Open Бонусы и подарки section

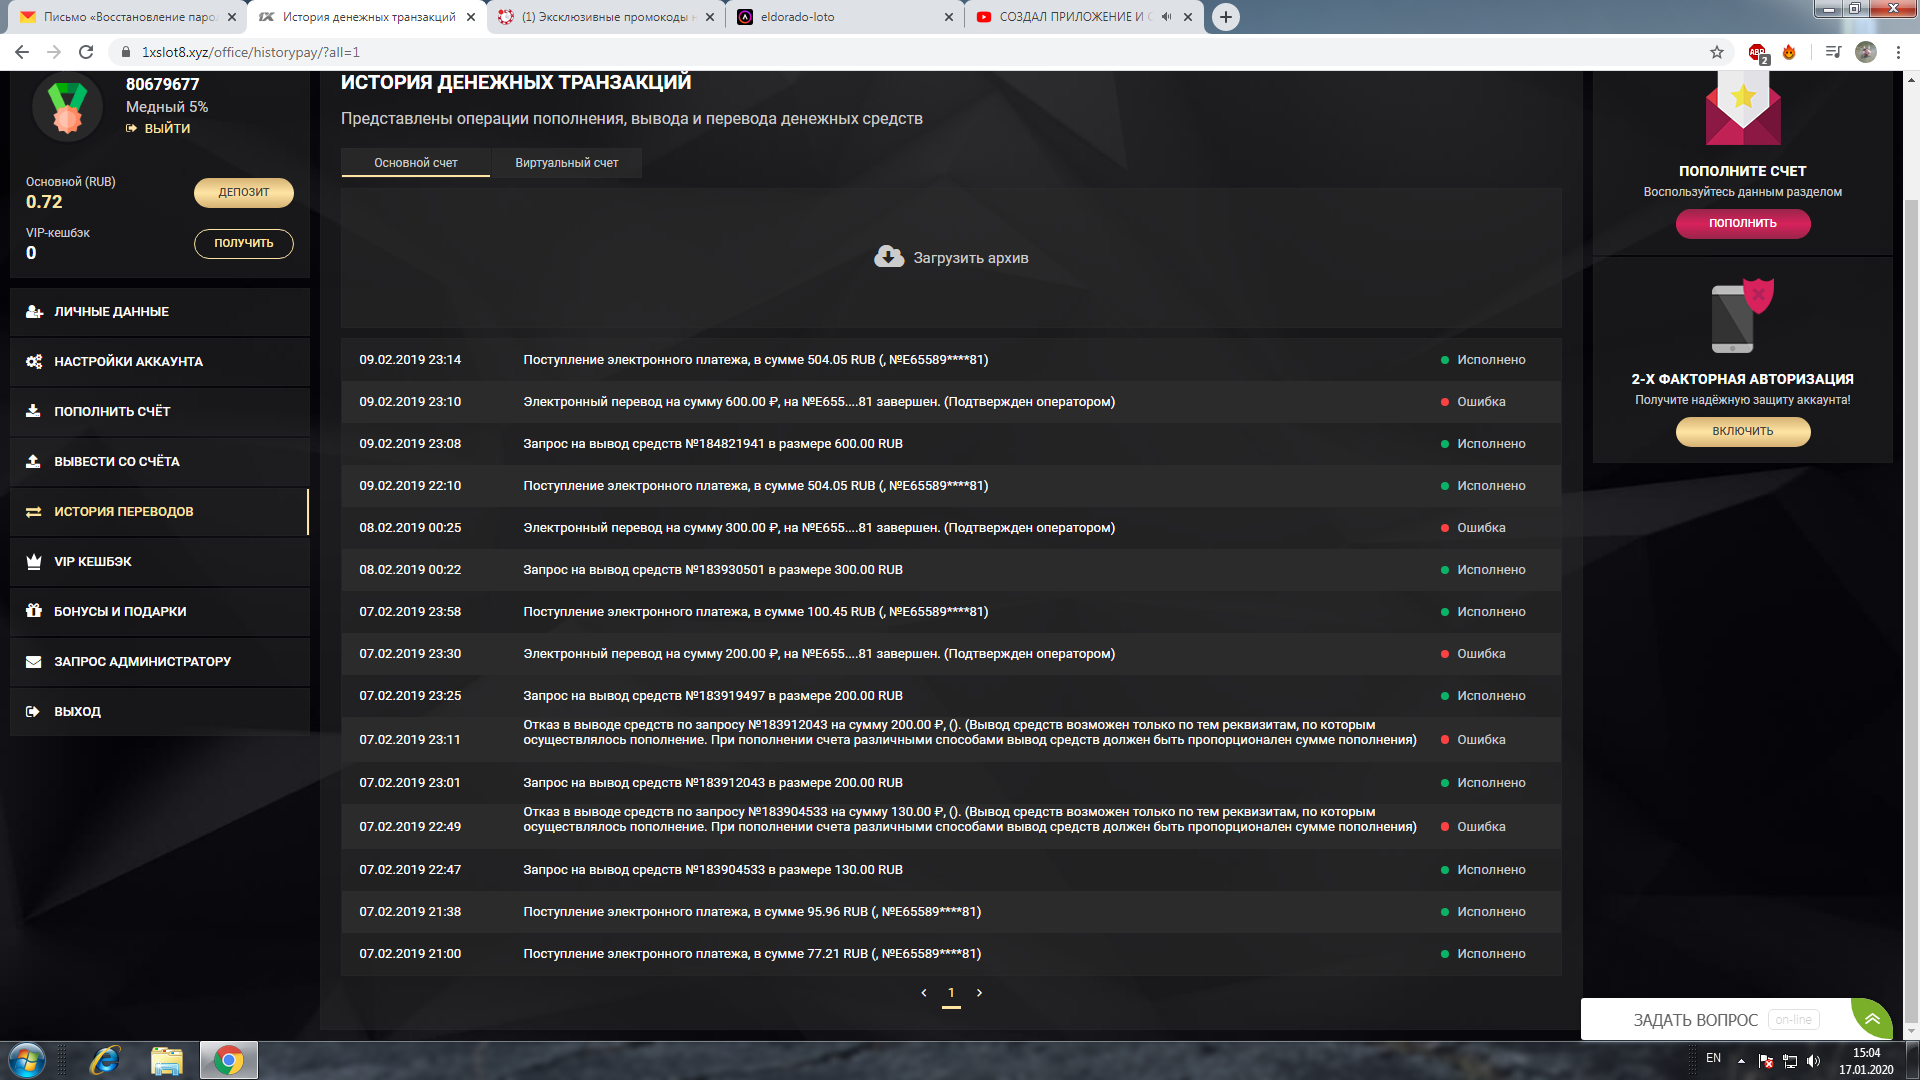click(120, 612)
